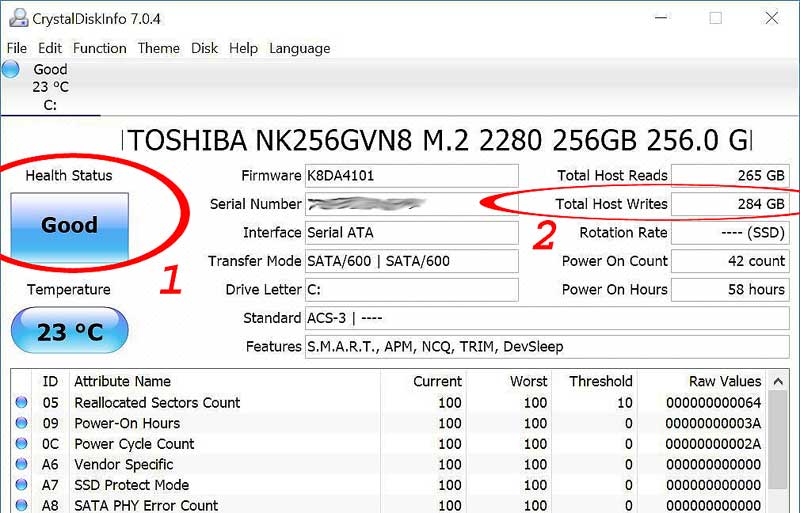Viewport: 800px width, 513px height.
Task: Click the attribute list scrollbar thumb
Action: (778, 440)
